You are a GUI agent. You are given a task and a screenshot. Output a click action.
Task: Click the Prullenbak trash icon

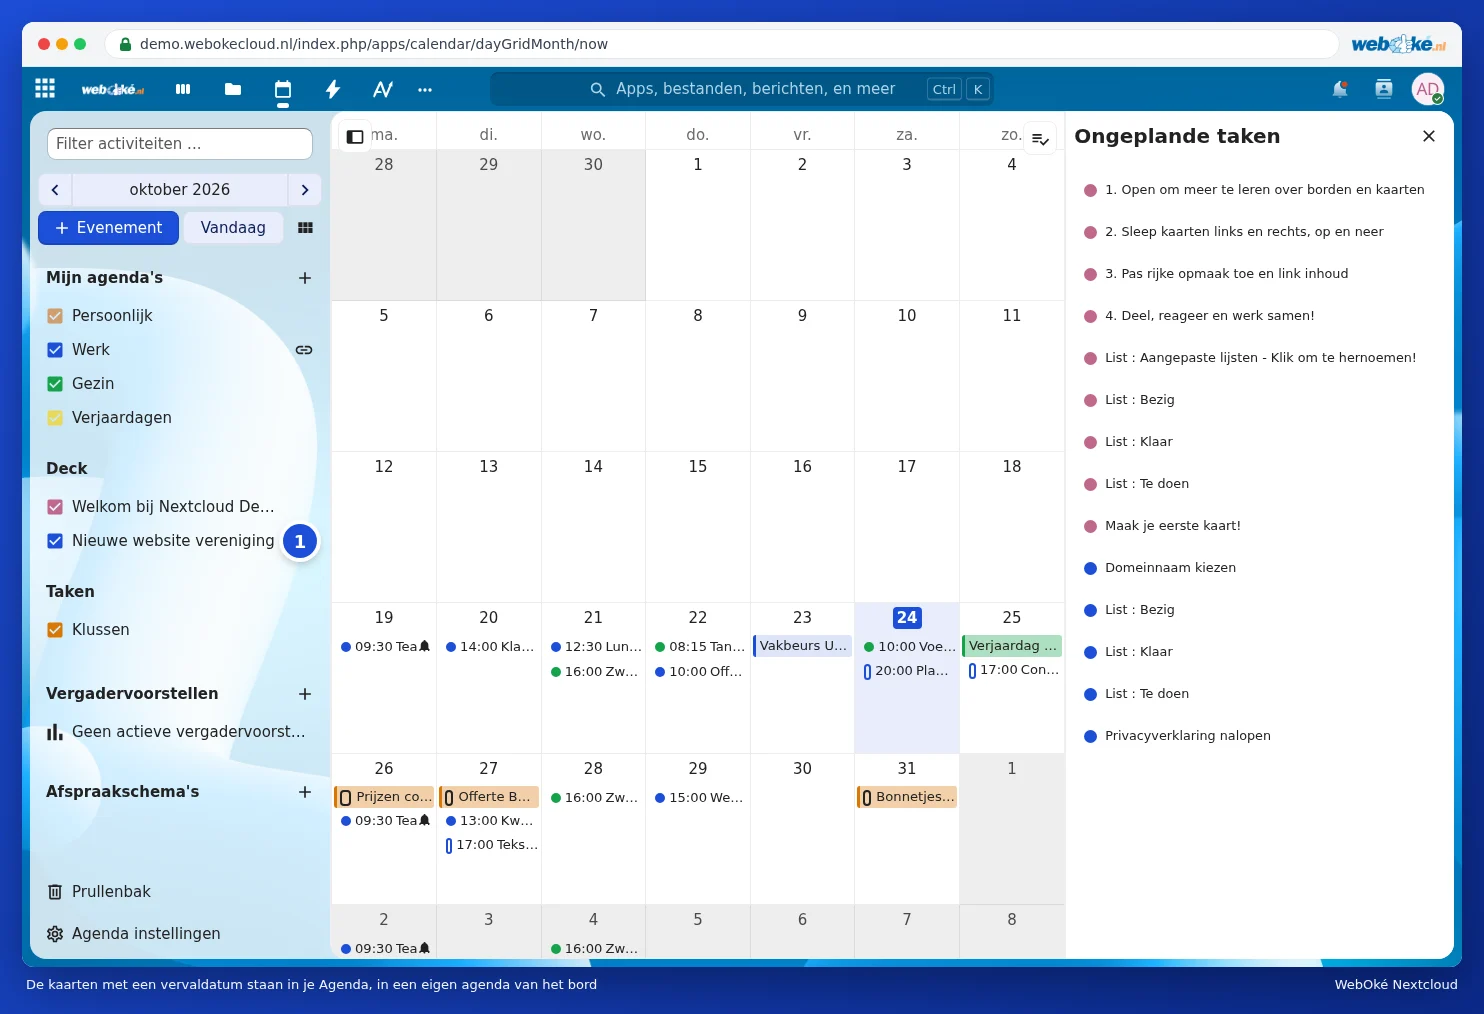tap(55, 892)
